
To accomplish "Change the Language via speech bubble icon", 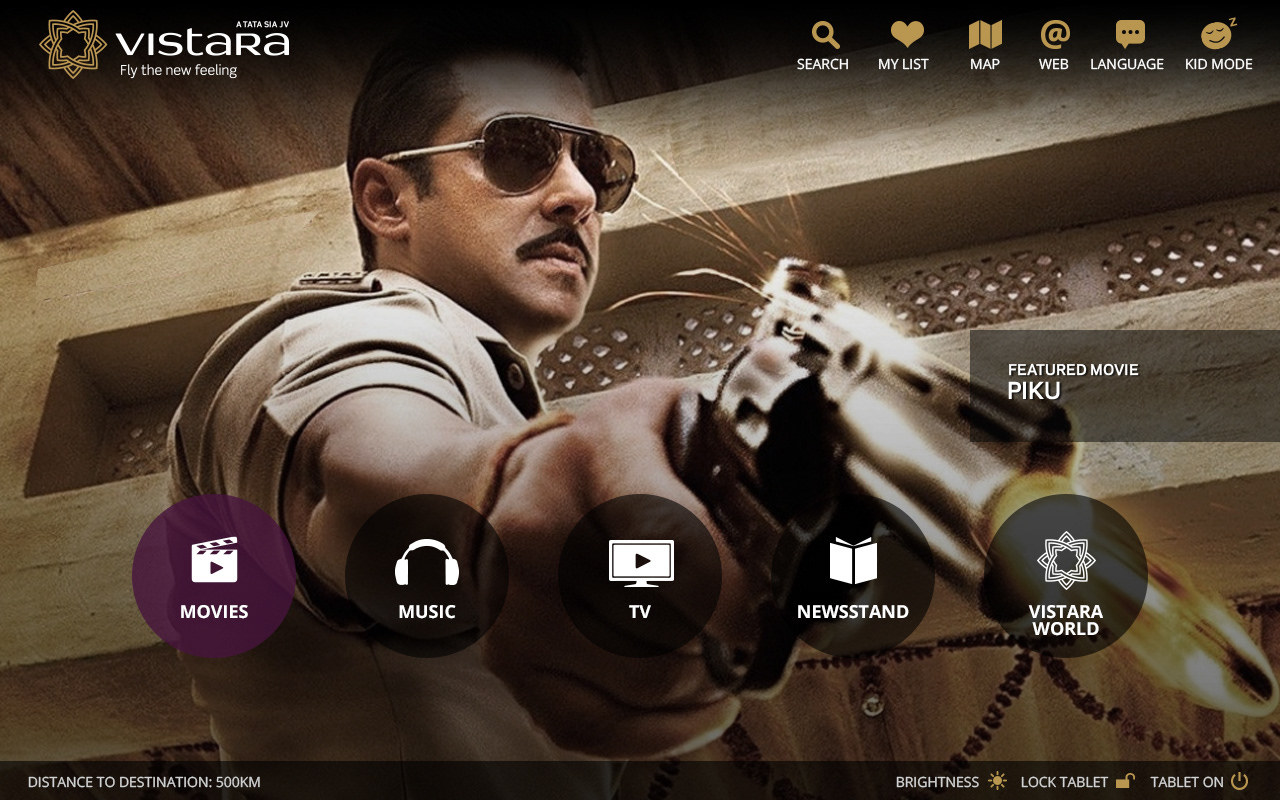I will tap(1130, 35).
